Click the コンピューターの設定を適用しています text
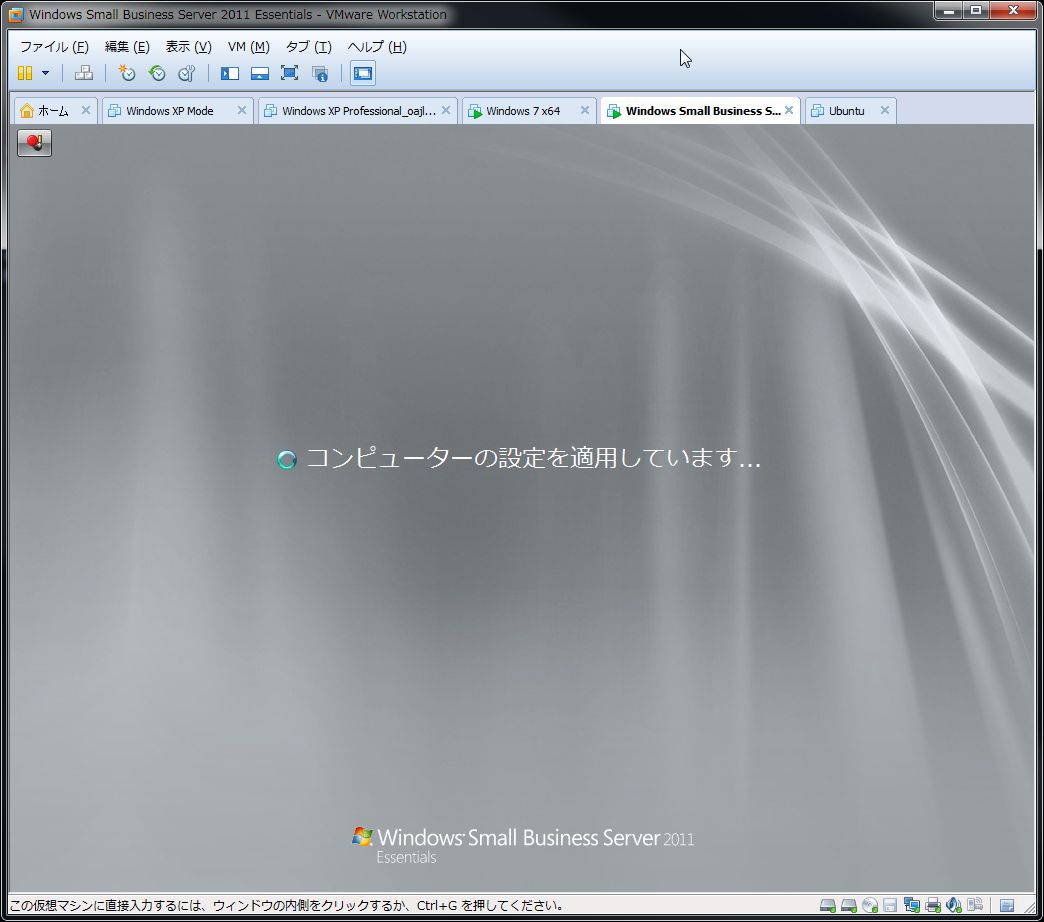Viewport: 1044px width, 922px height. pyautogui.click(x=533, y=458)
